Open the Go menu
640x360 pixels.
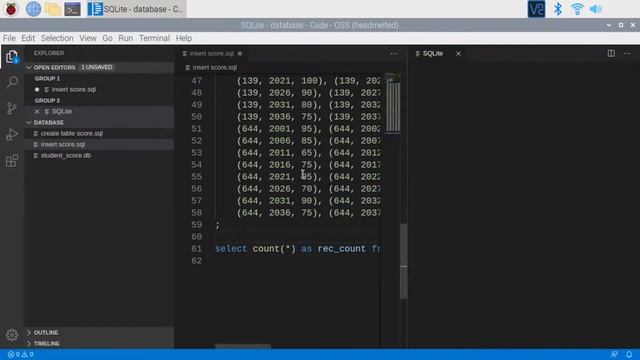(107, 38)
